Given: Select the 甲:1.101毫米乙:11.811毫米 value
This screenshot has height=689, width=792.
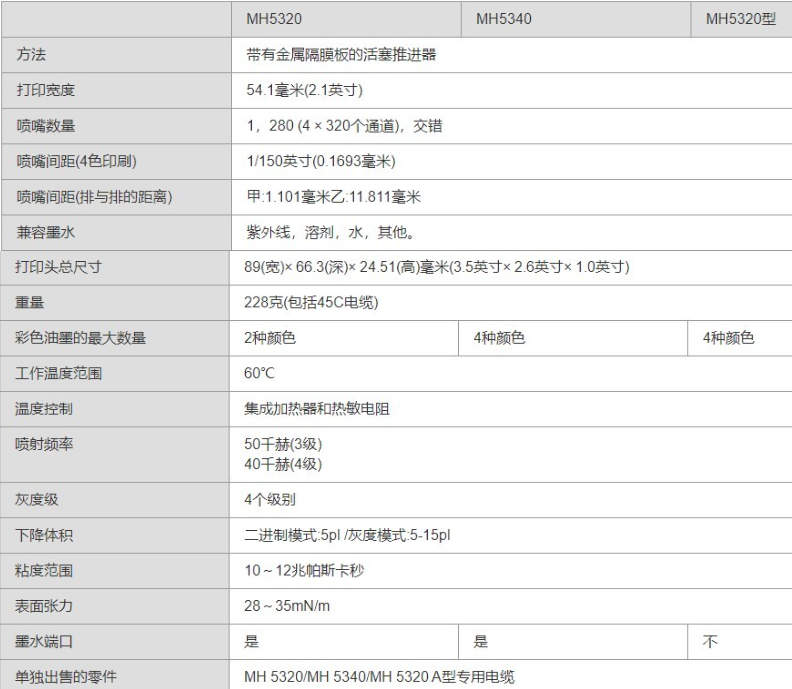Looking at the screenshot, I should (333, 196).
